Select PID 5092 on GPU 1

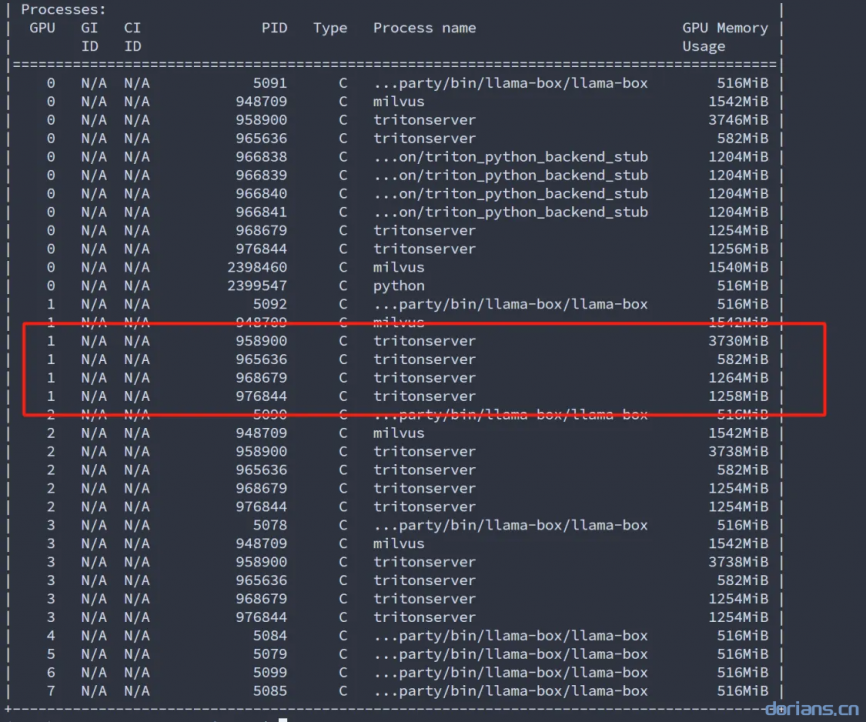tap(270, 304)
